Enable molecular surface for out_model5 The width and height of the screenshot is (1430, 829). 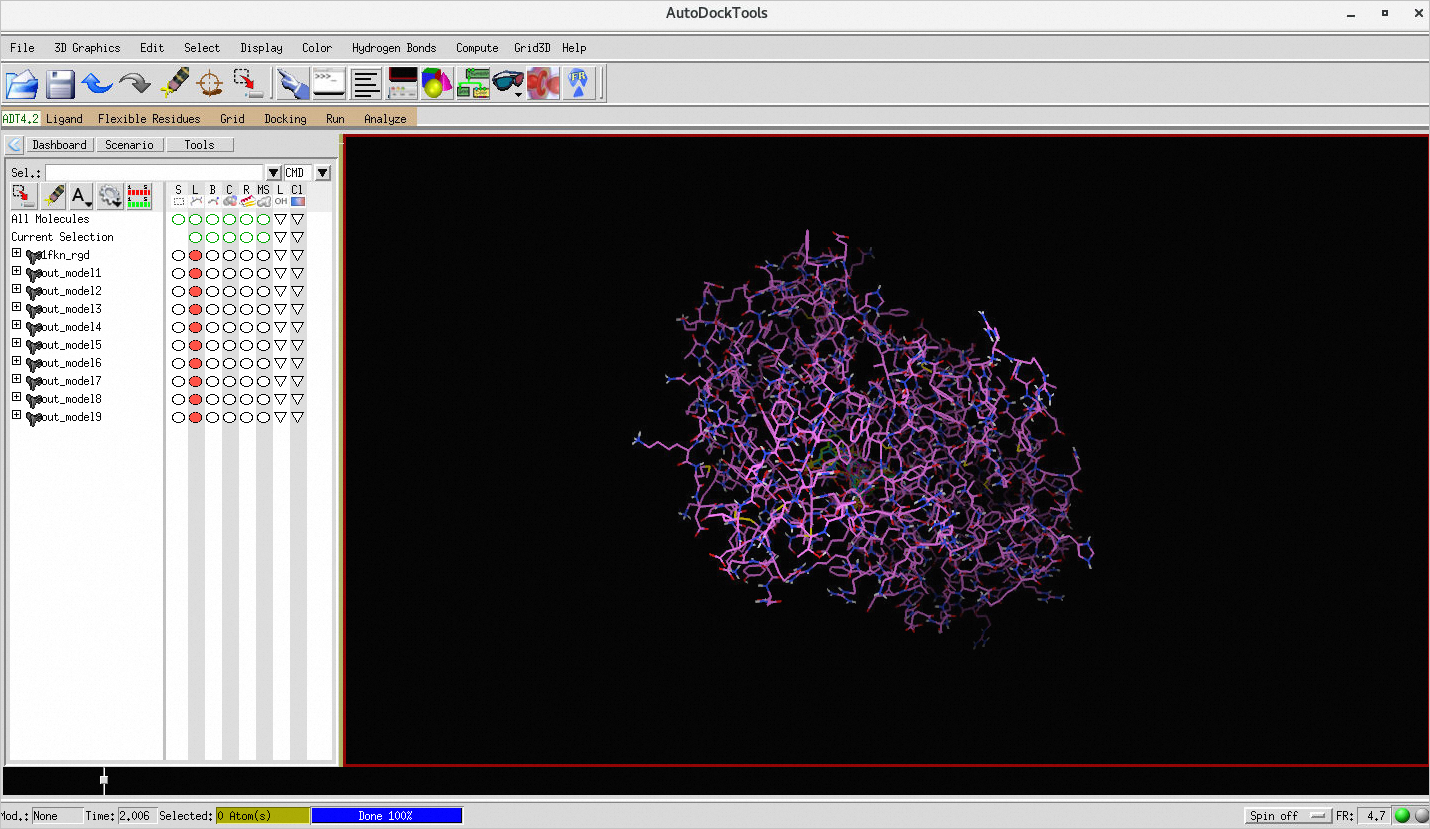click(263, 345)
